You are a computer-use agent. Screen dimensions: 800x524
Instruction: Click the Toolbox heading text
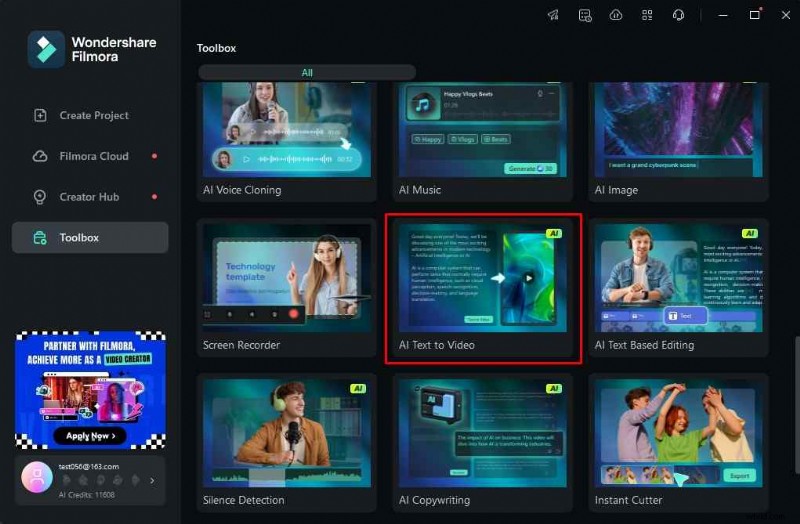click(x=216, y=48)
